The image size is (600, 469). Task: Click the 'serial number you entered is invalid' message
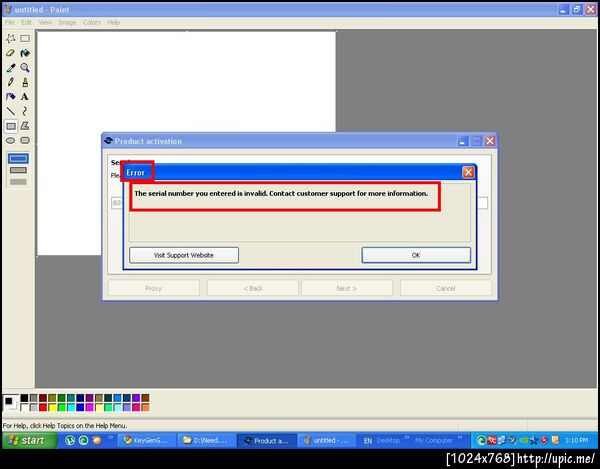[x=281, y=194]
